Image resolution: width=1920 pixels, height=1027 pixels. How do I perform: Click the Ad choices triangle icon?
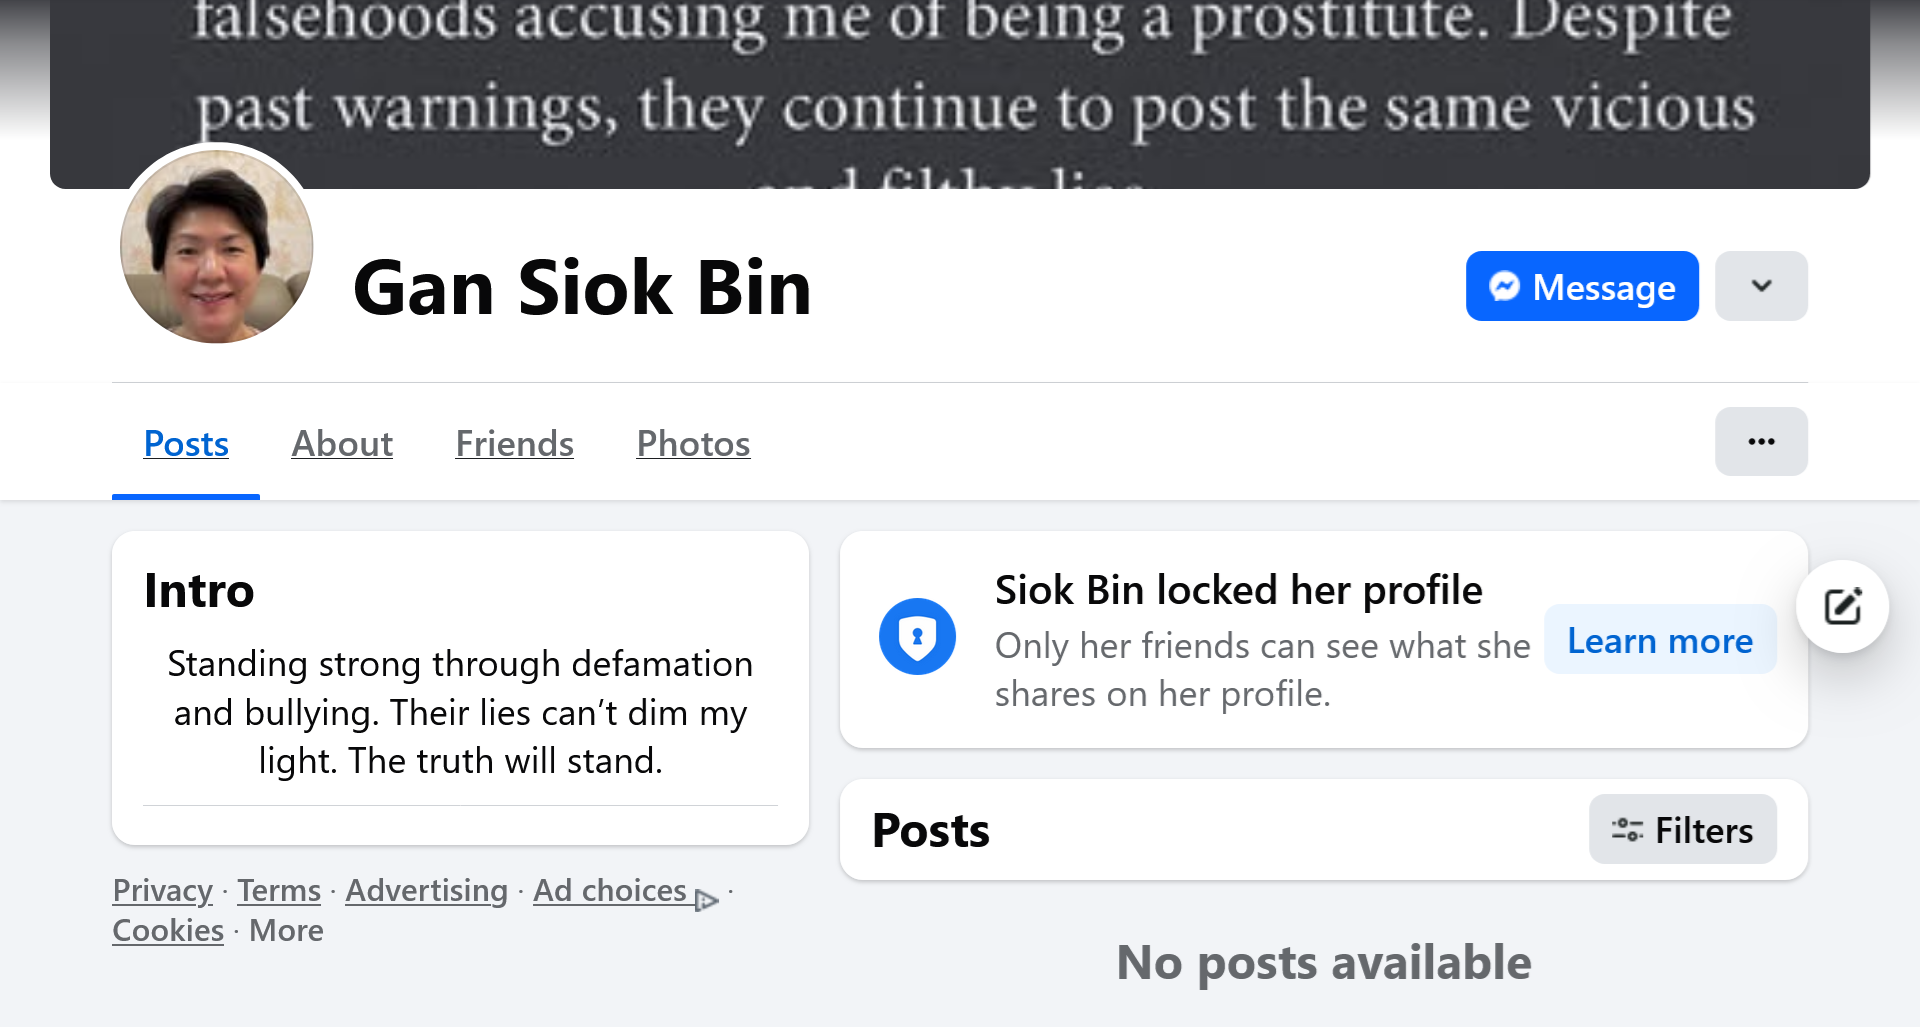click(706, 900)
